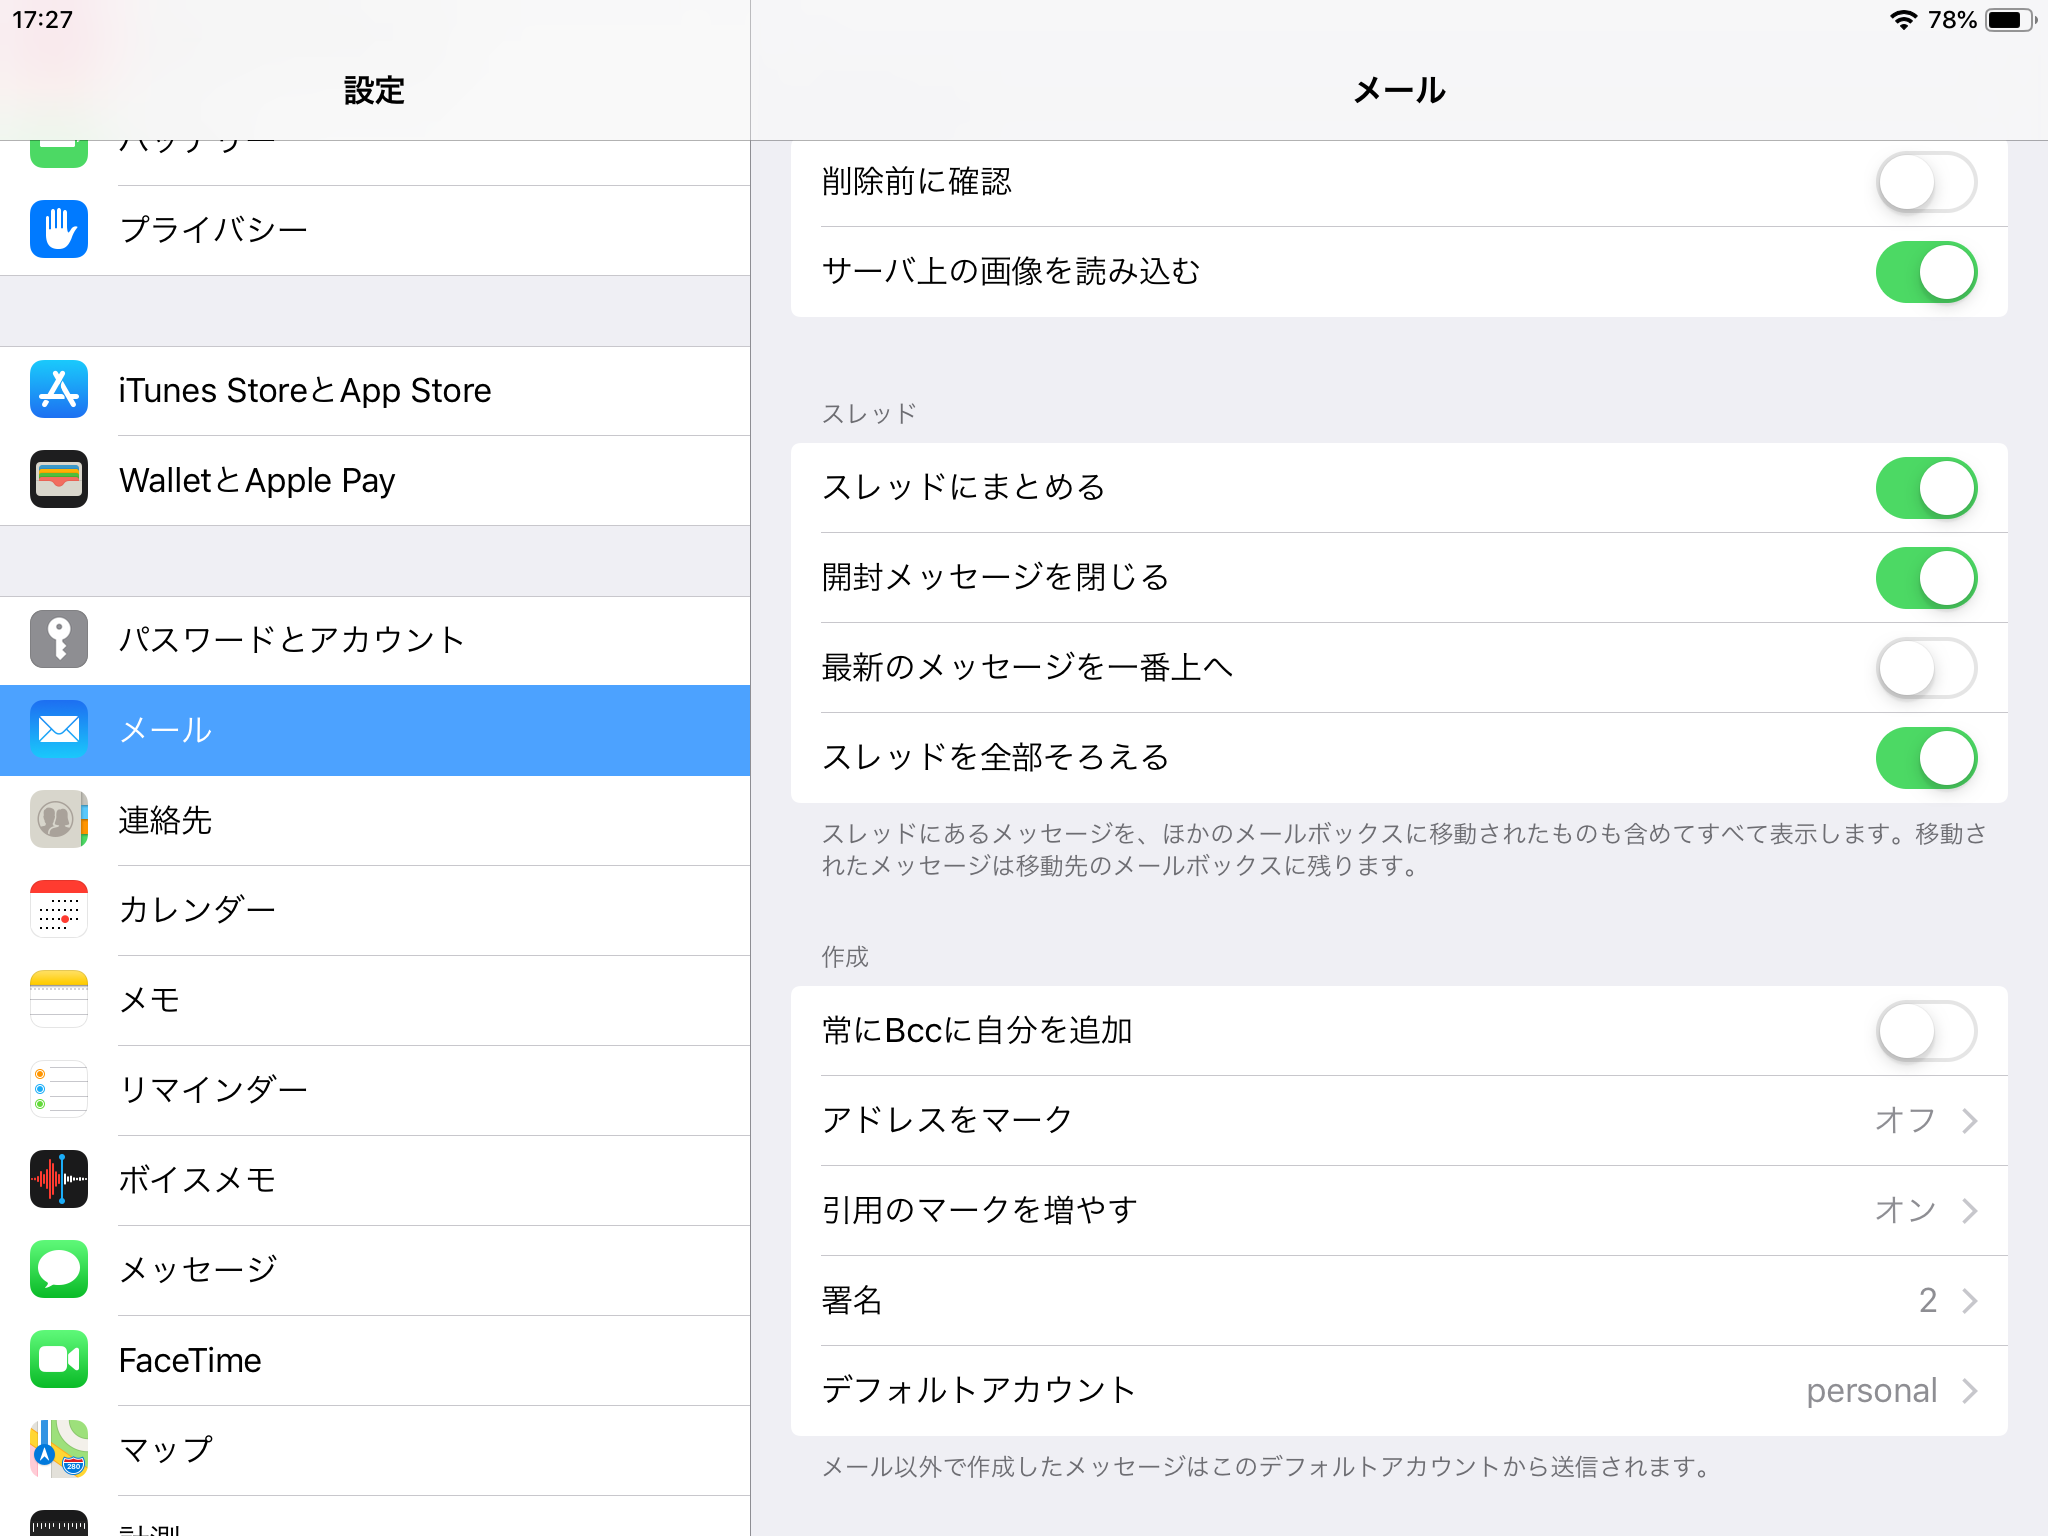Tap the FaceTime camera icon
This screenshot has height=1536, width=2048.
59,1359
